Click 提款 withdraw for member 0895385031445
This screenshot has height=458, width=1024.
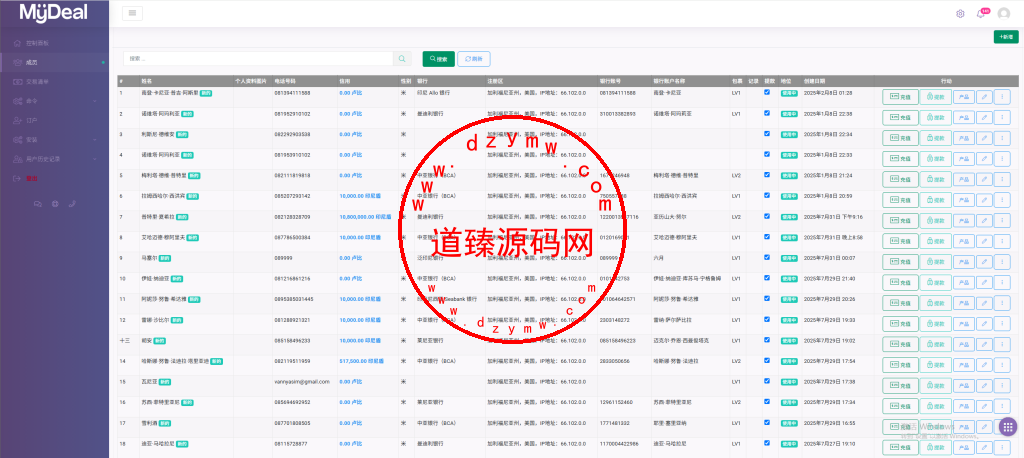936,303
